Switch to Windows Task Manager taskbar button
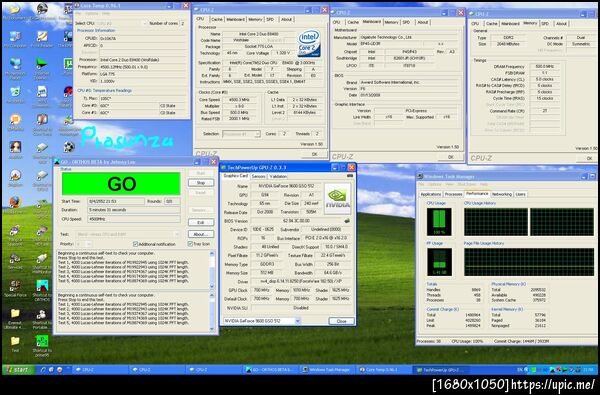The width and height of the screenshot is (600, 395). pyautogui.click(x=327, y=370)
